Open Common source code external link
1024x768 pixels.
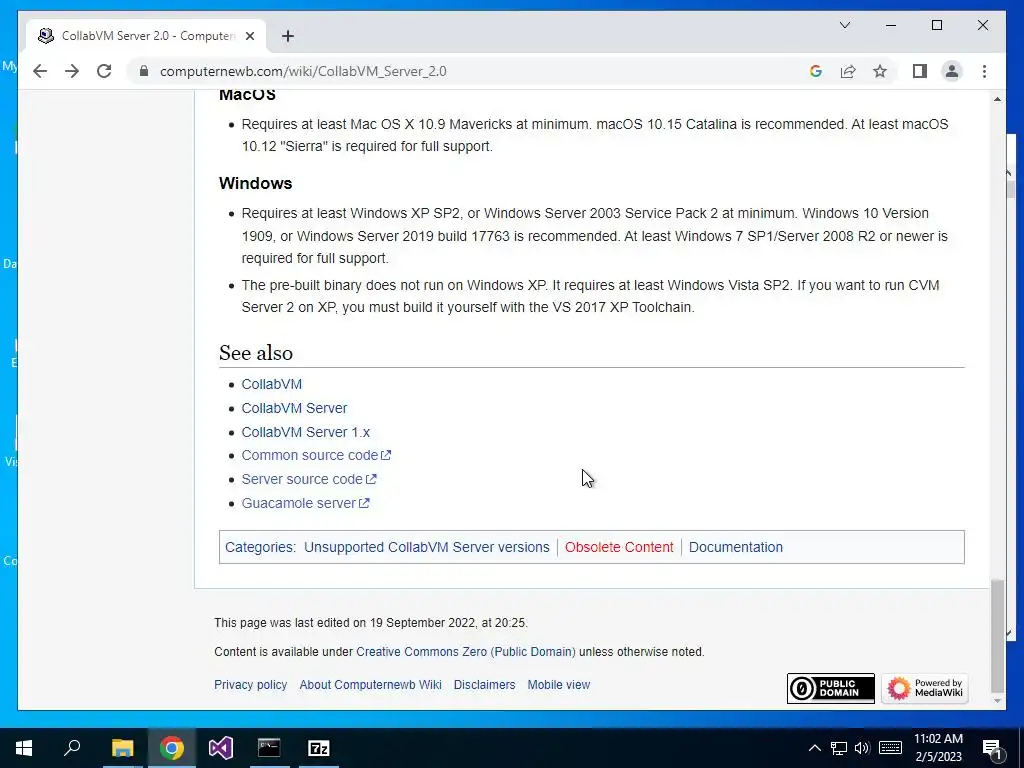(x=316, y=455)
